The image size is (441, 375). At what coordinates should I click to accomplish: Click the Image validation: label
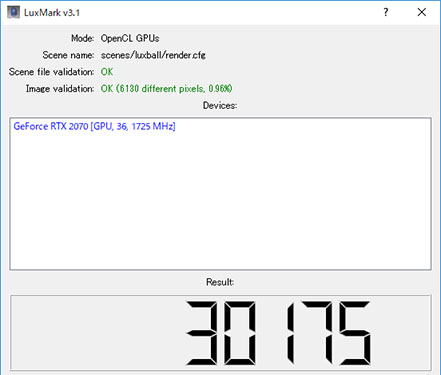[60, 89]
